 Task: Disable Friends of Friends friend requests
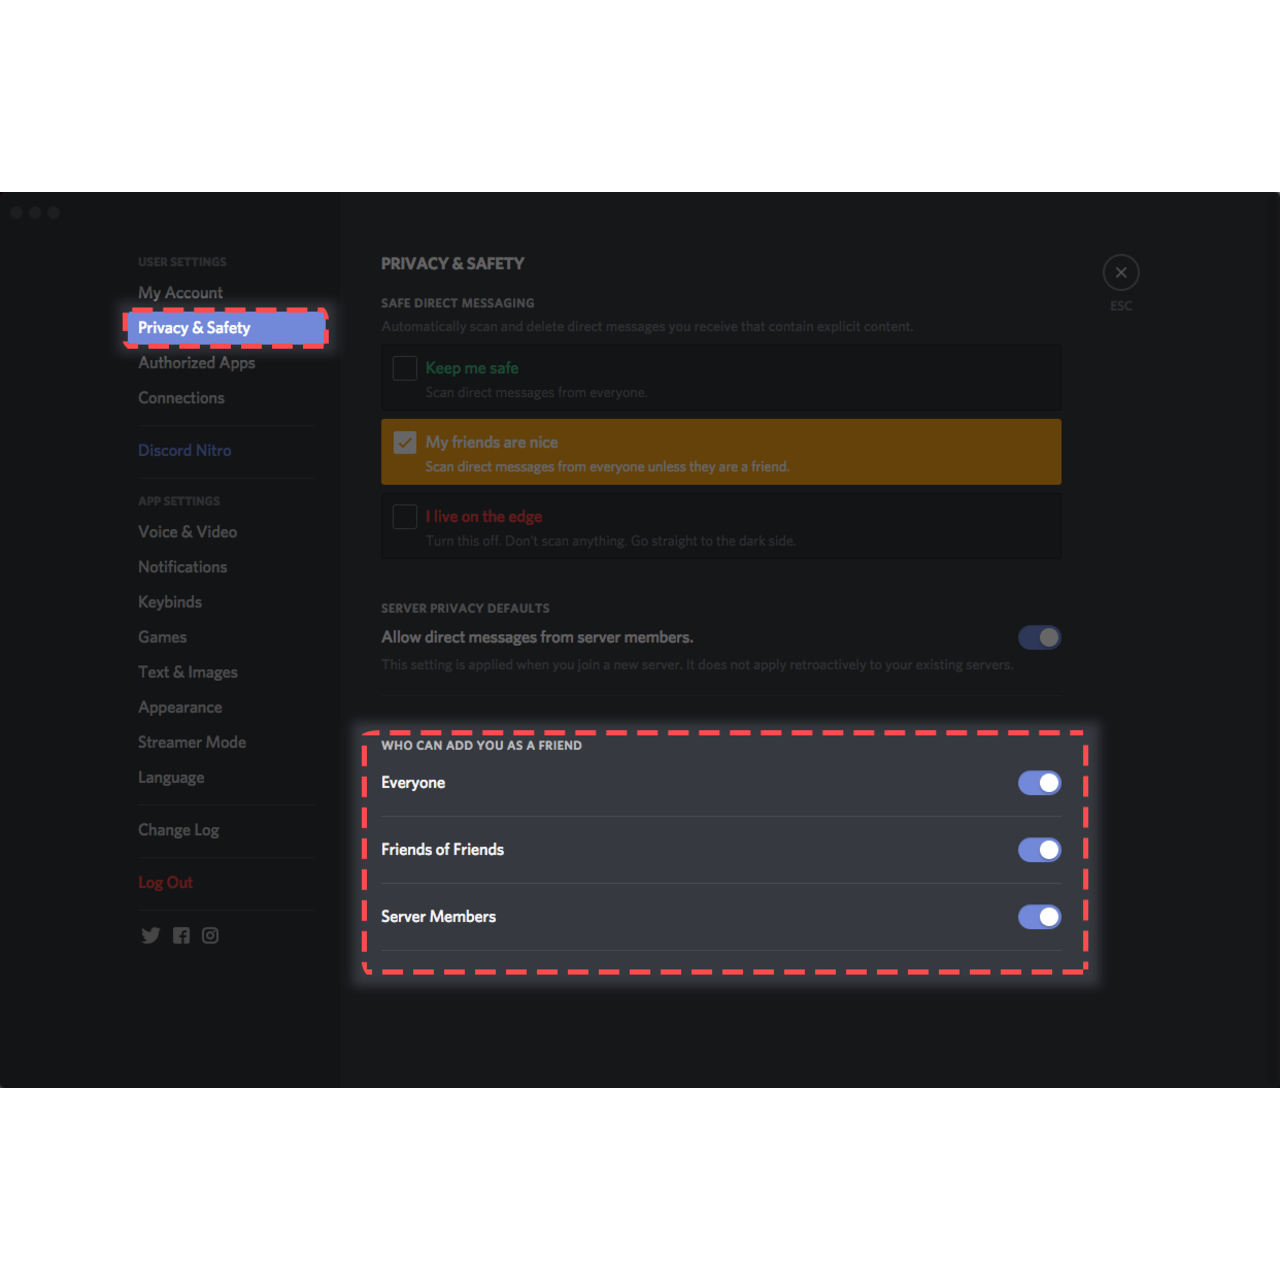click(x=1040, y=849)
